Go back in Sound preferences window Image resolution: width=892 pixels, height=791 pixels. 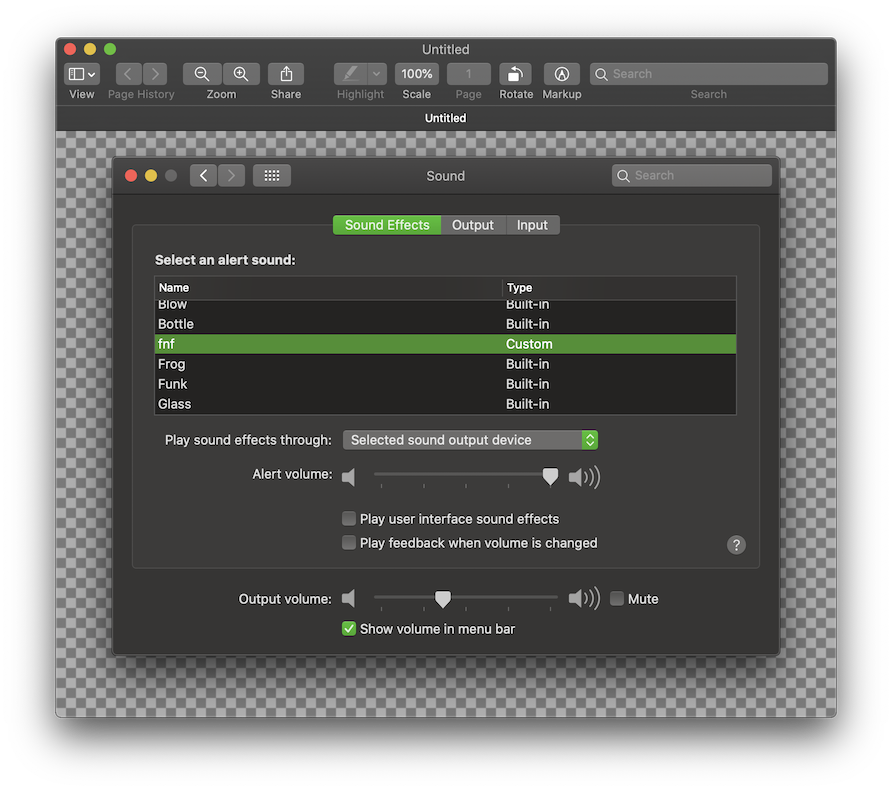(x=204, y=176)
